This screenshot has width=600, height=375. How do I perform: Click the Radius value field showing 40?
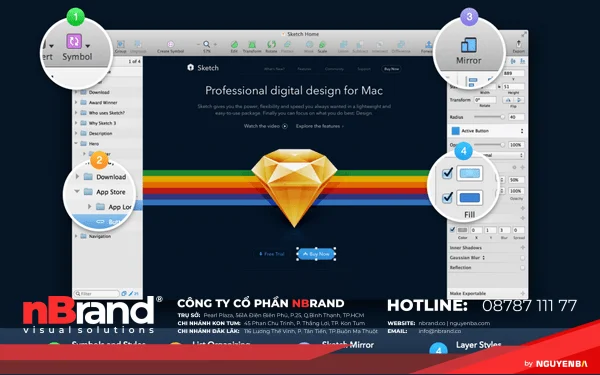point(516,117)
